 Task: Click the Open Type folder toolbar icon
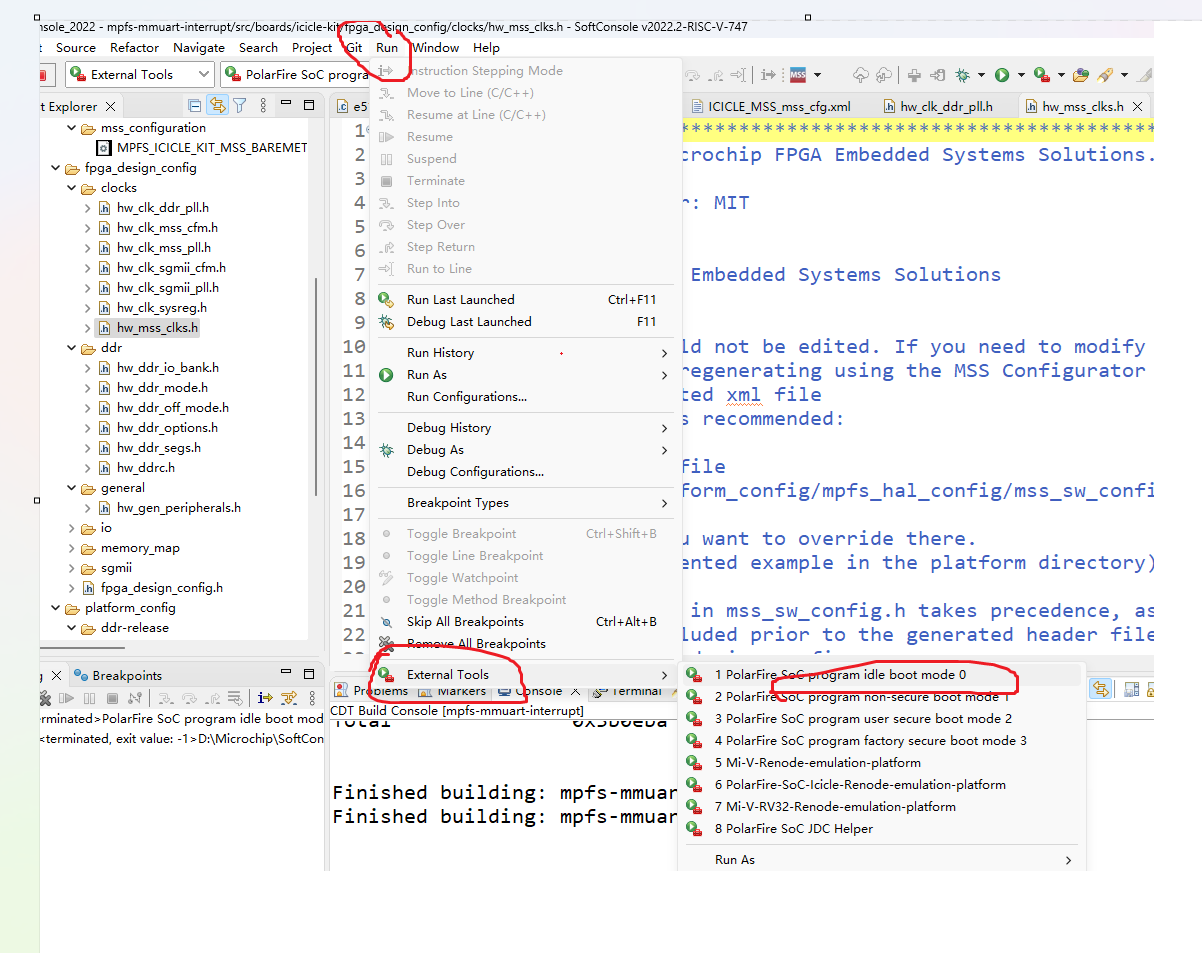click(1081, 75)
